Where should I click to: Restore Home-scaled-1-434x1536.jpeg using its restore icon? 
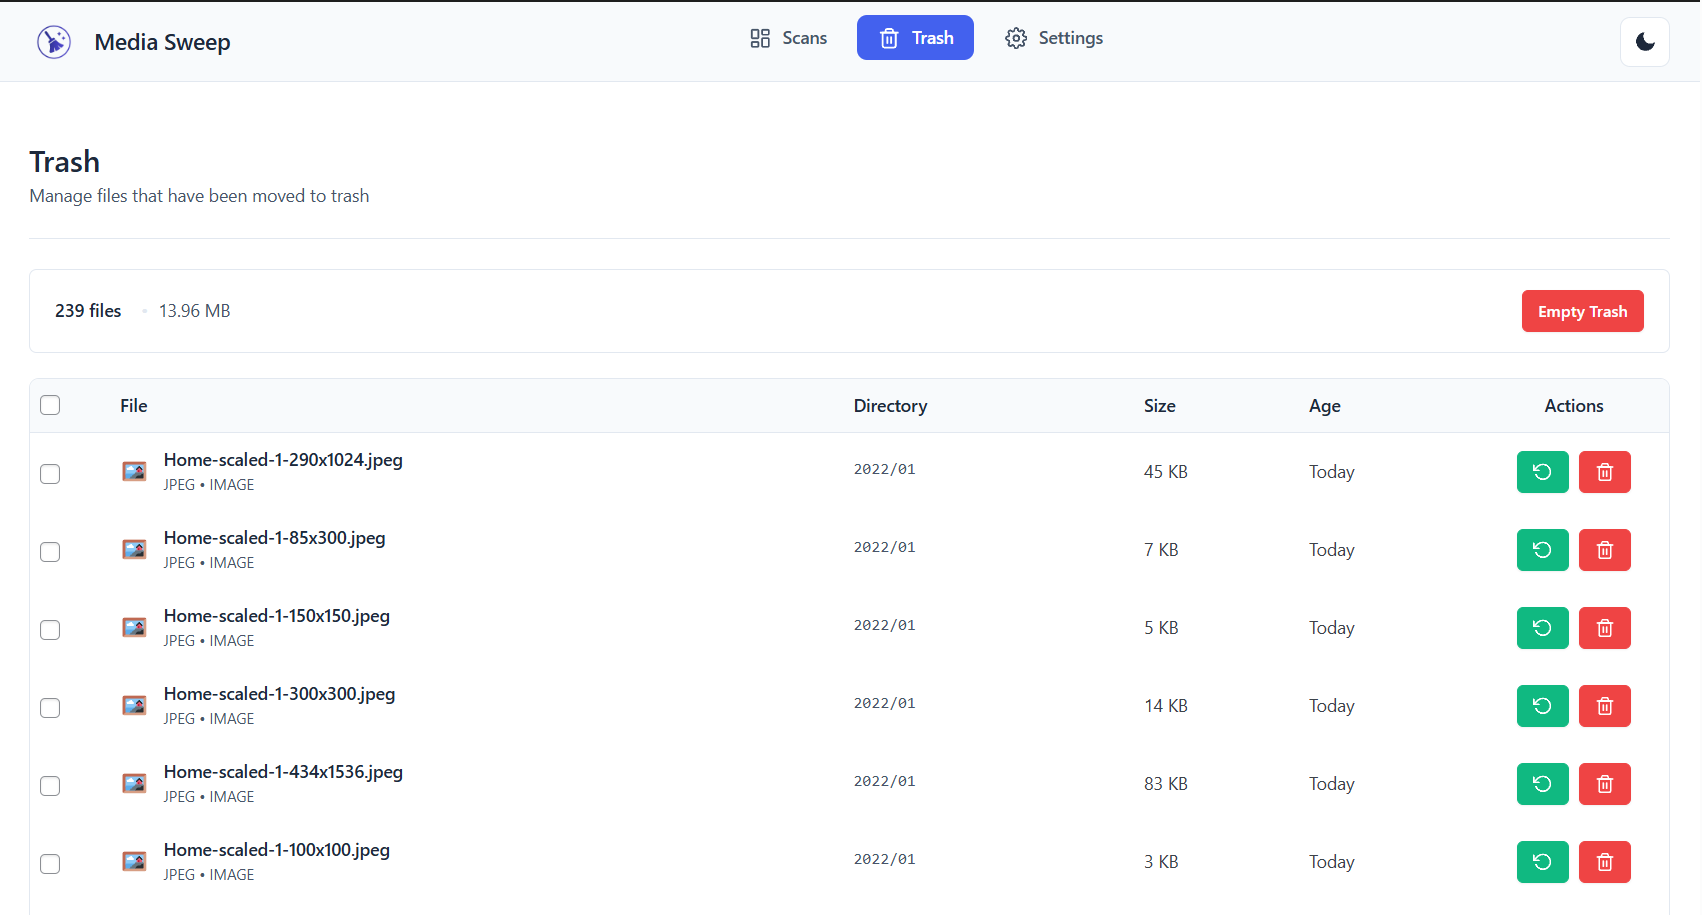[x=1542, y=784]
